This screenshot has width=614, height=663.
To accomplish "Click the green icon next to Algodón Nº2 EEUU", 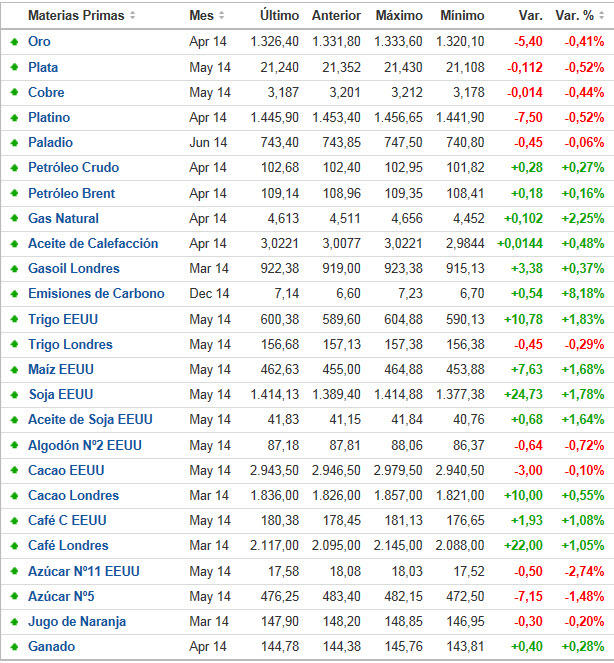I will (x=14, y=445).
